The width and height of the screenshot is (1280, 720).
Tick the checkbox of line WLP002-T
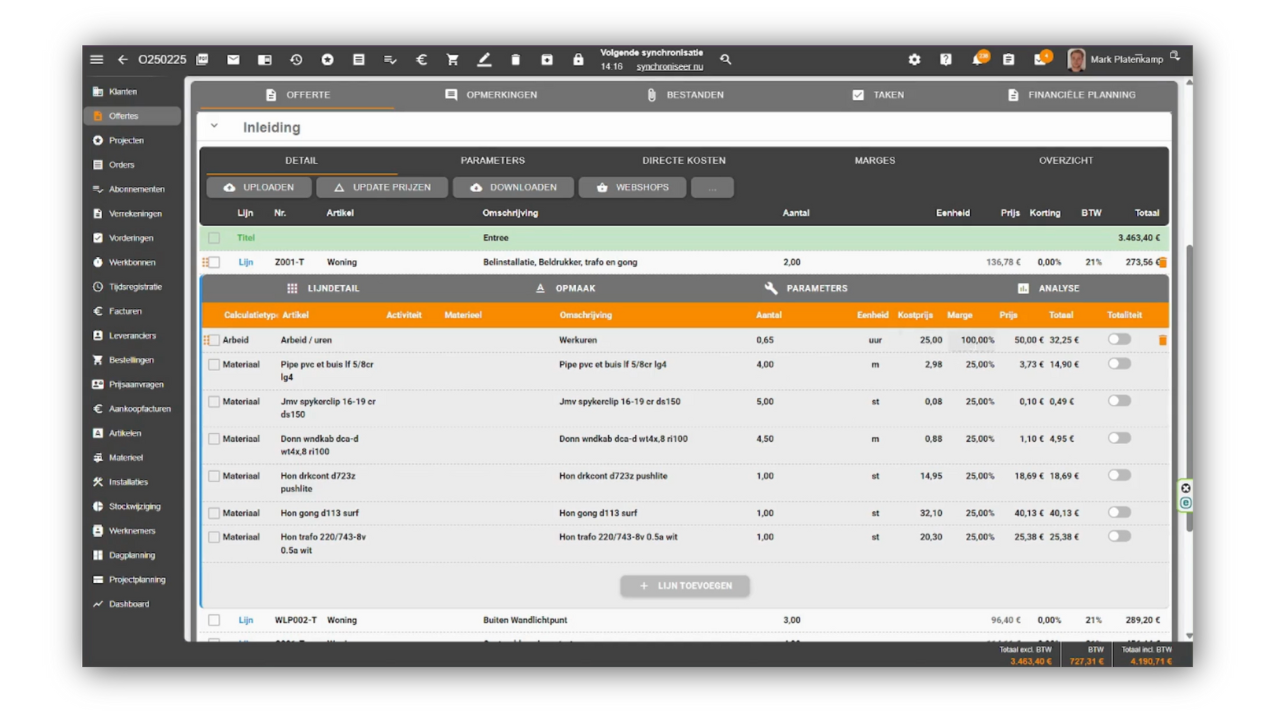(214, 620)
